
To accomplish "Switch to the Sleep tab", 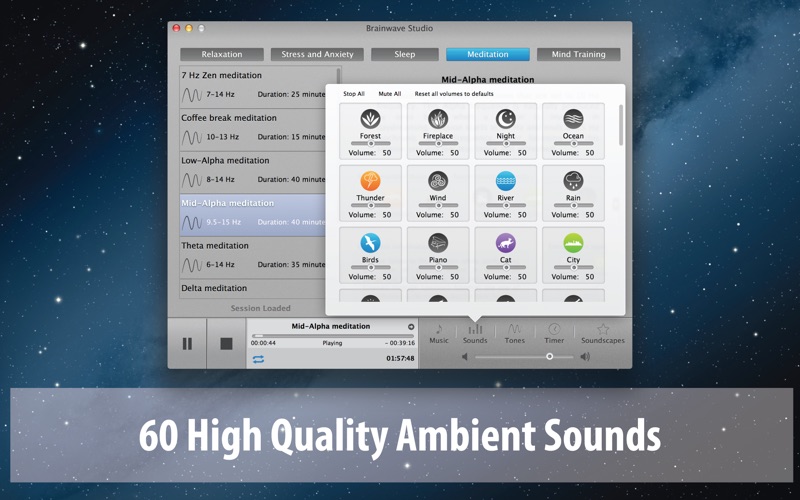I will point(405,54).
